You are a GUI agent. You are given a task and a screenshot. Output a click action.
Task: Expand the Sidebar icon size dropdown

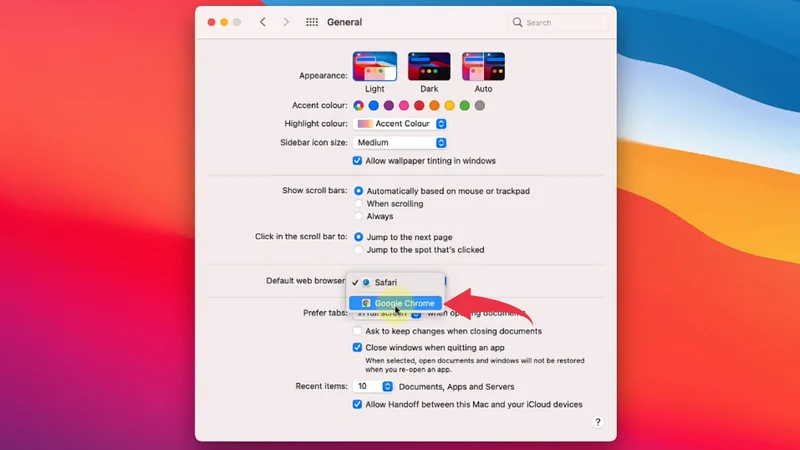401,143
